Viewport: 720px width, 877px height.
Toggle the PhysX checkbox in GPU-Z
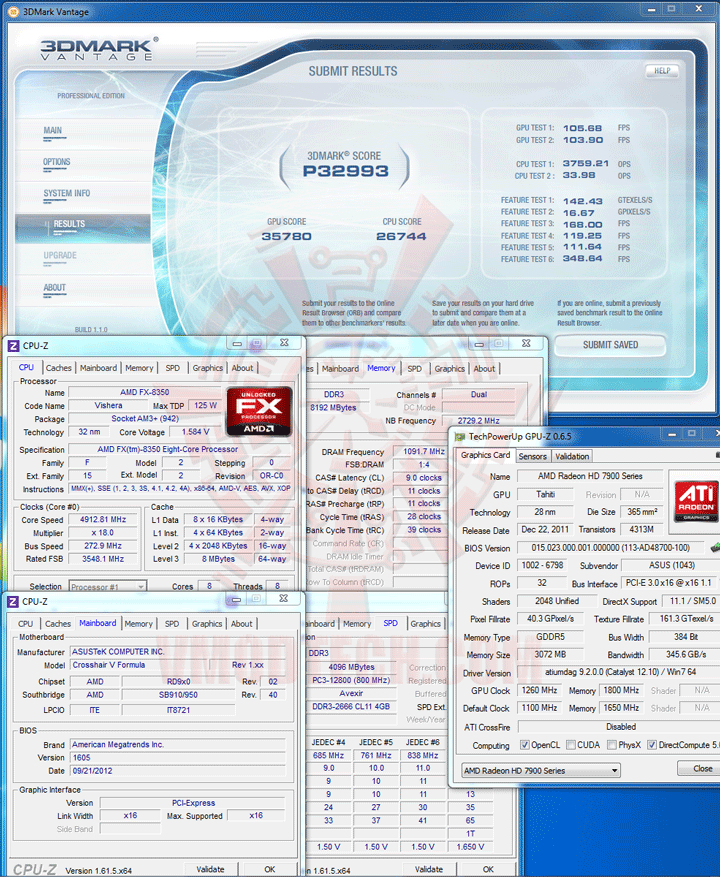point(612,744)
